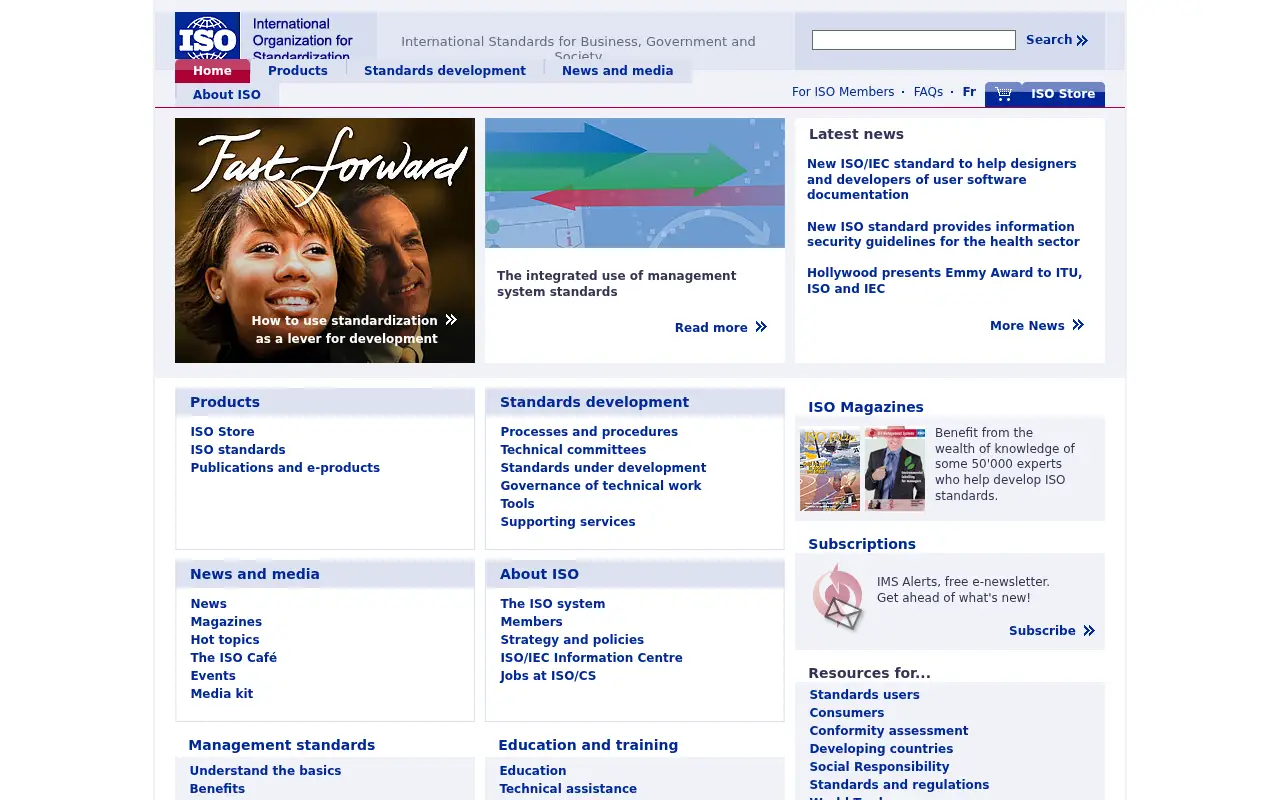The width and height of the screenshot is (1280, 800).
Task: Open the Hot topics link
Action: [225, 640]
